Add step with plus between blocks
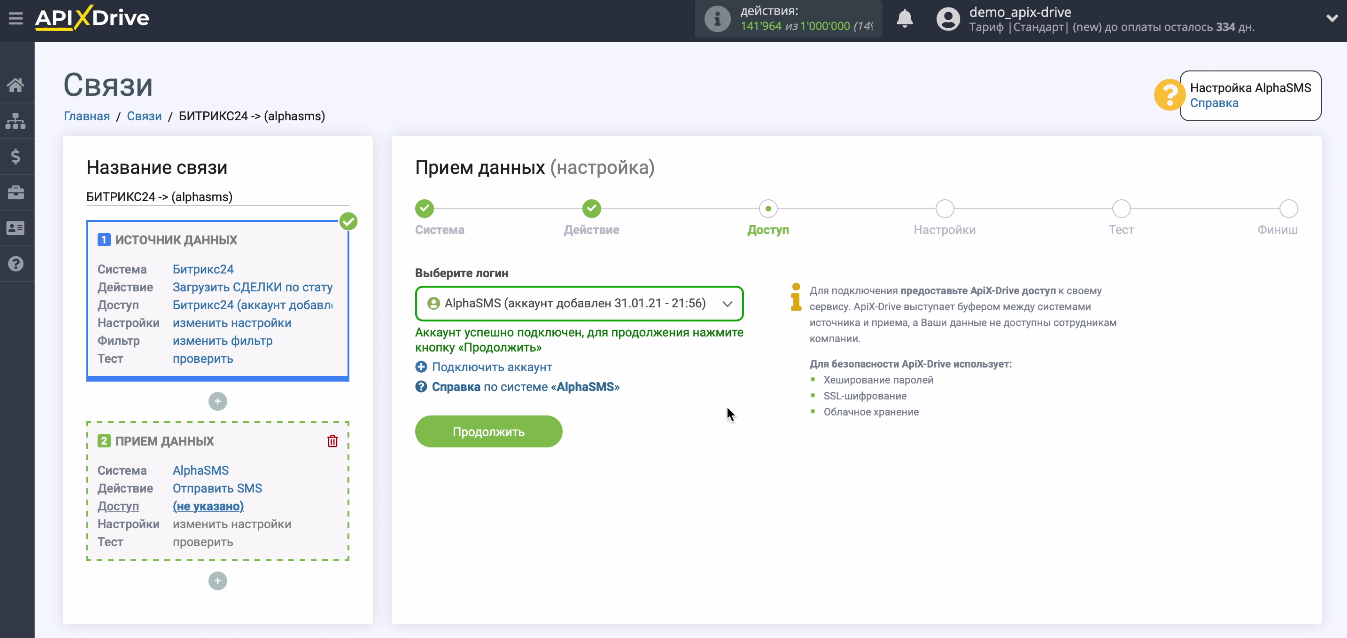 click(x=218, y=401)
